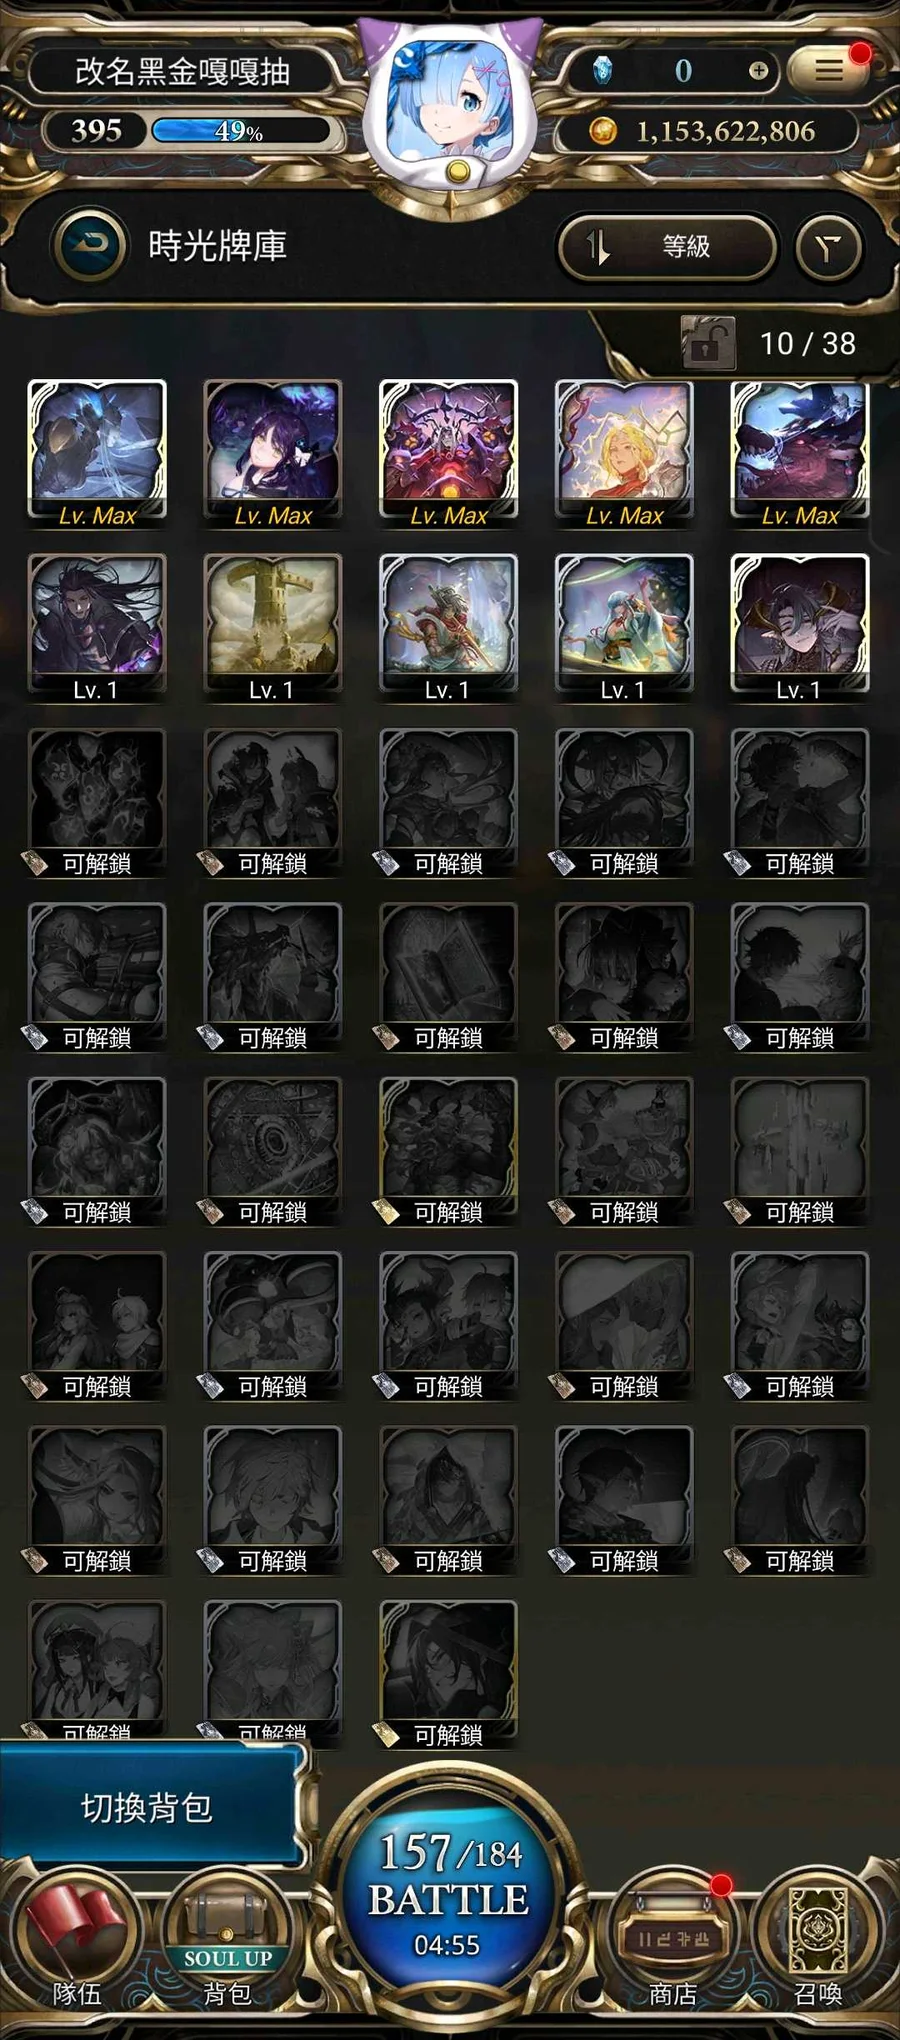Viewport: 900px width, 2040px height.
Task: Click the 切換背包 button
Action: pyautogui.click(x=150, y=1807)
